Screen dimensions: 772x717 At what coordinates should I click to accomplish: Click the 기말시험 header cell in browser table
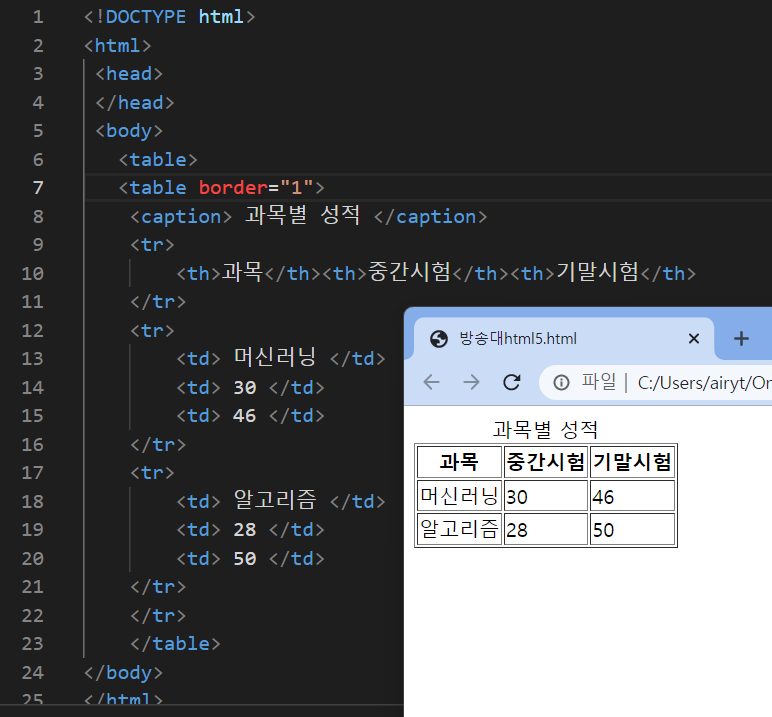632,462
